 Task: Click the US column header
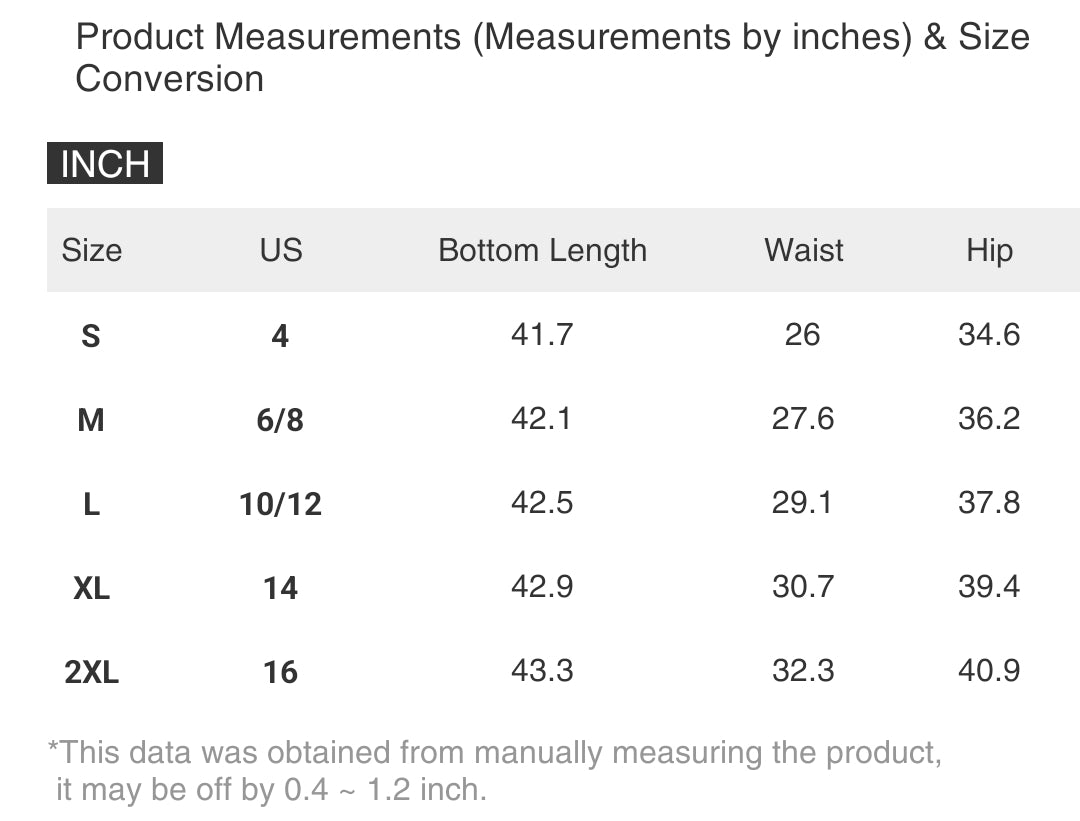(x=280, y=250)
